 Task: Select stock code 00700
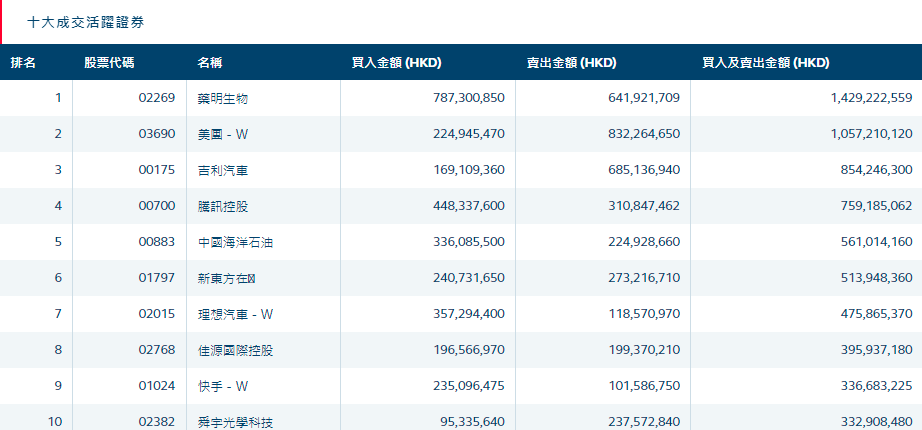[157, 206]
